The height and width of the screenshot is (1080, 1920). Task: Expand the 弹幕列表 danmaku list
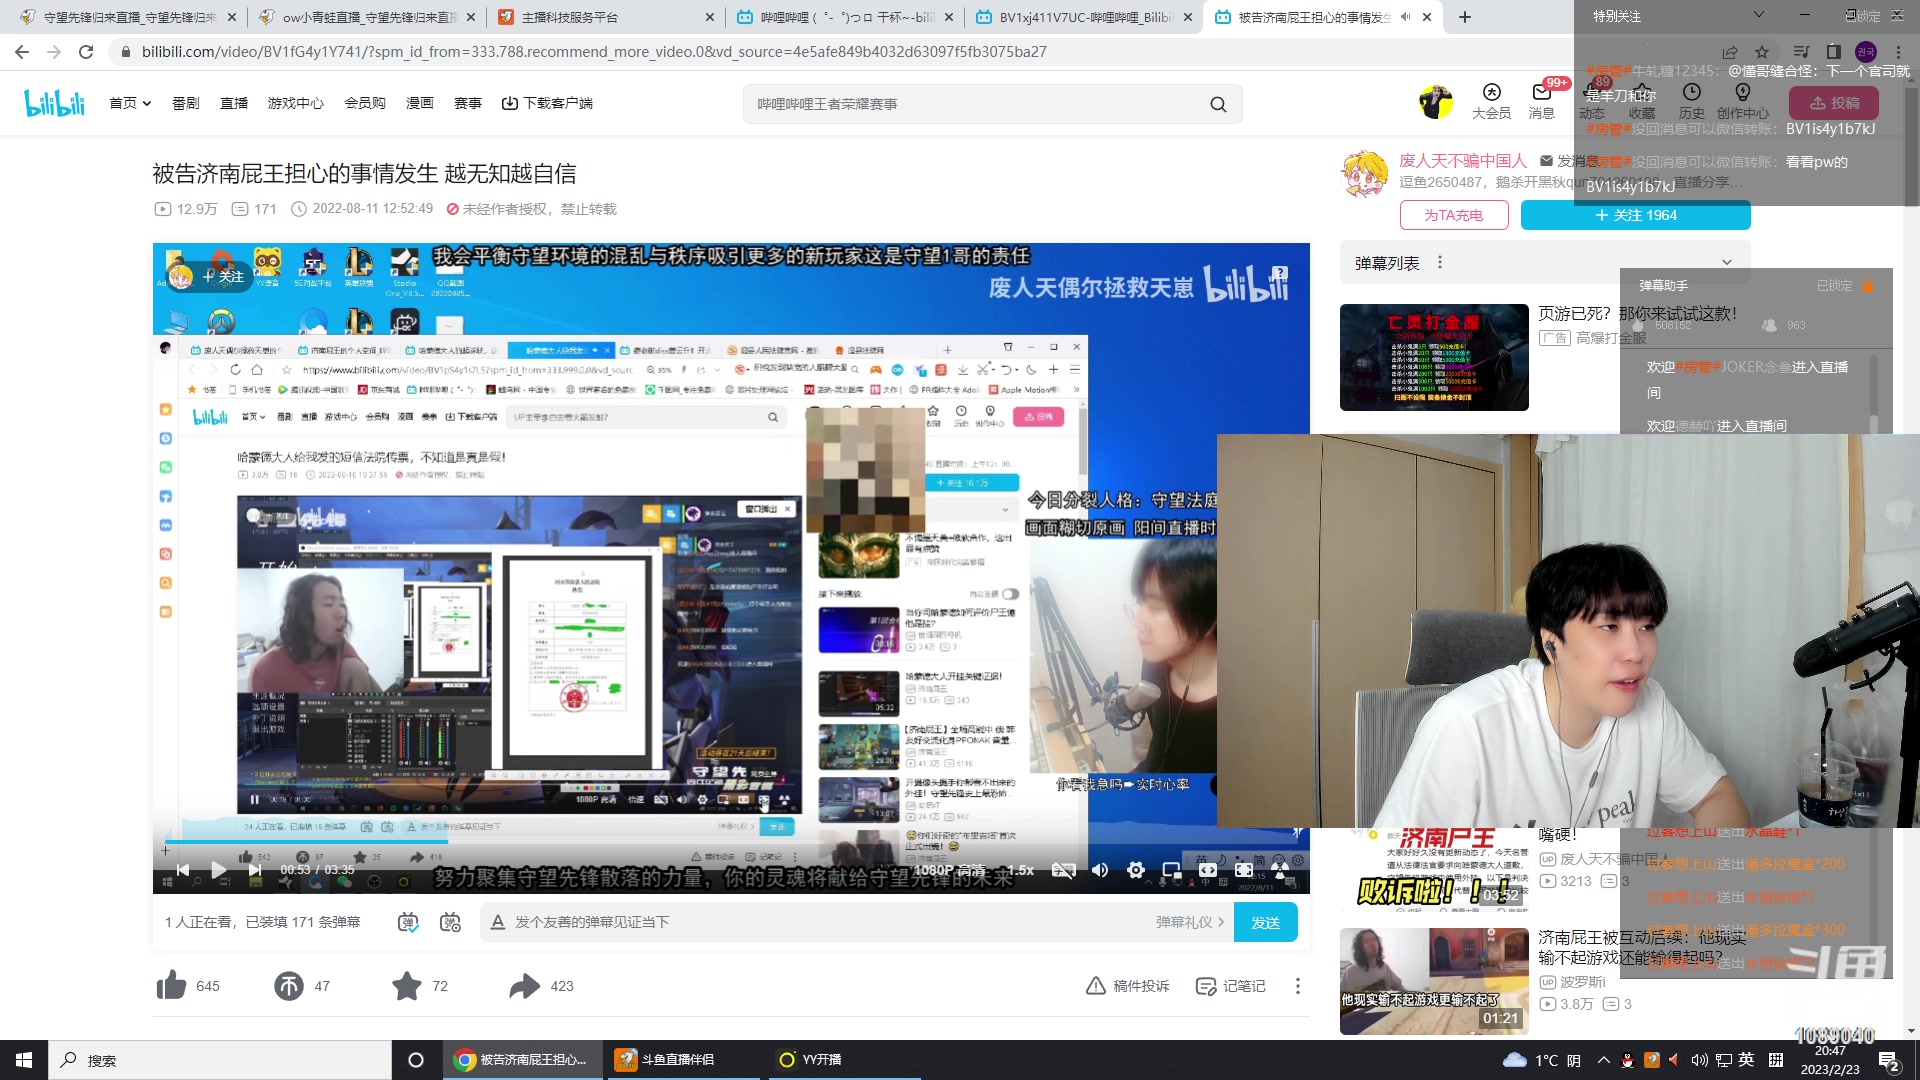(1727, 262)
